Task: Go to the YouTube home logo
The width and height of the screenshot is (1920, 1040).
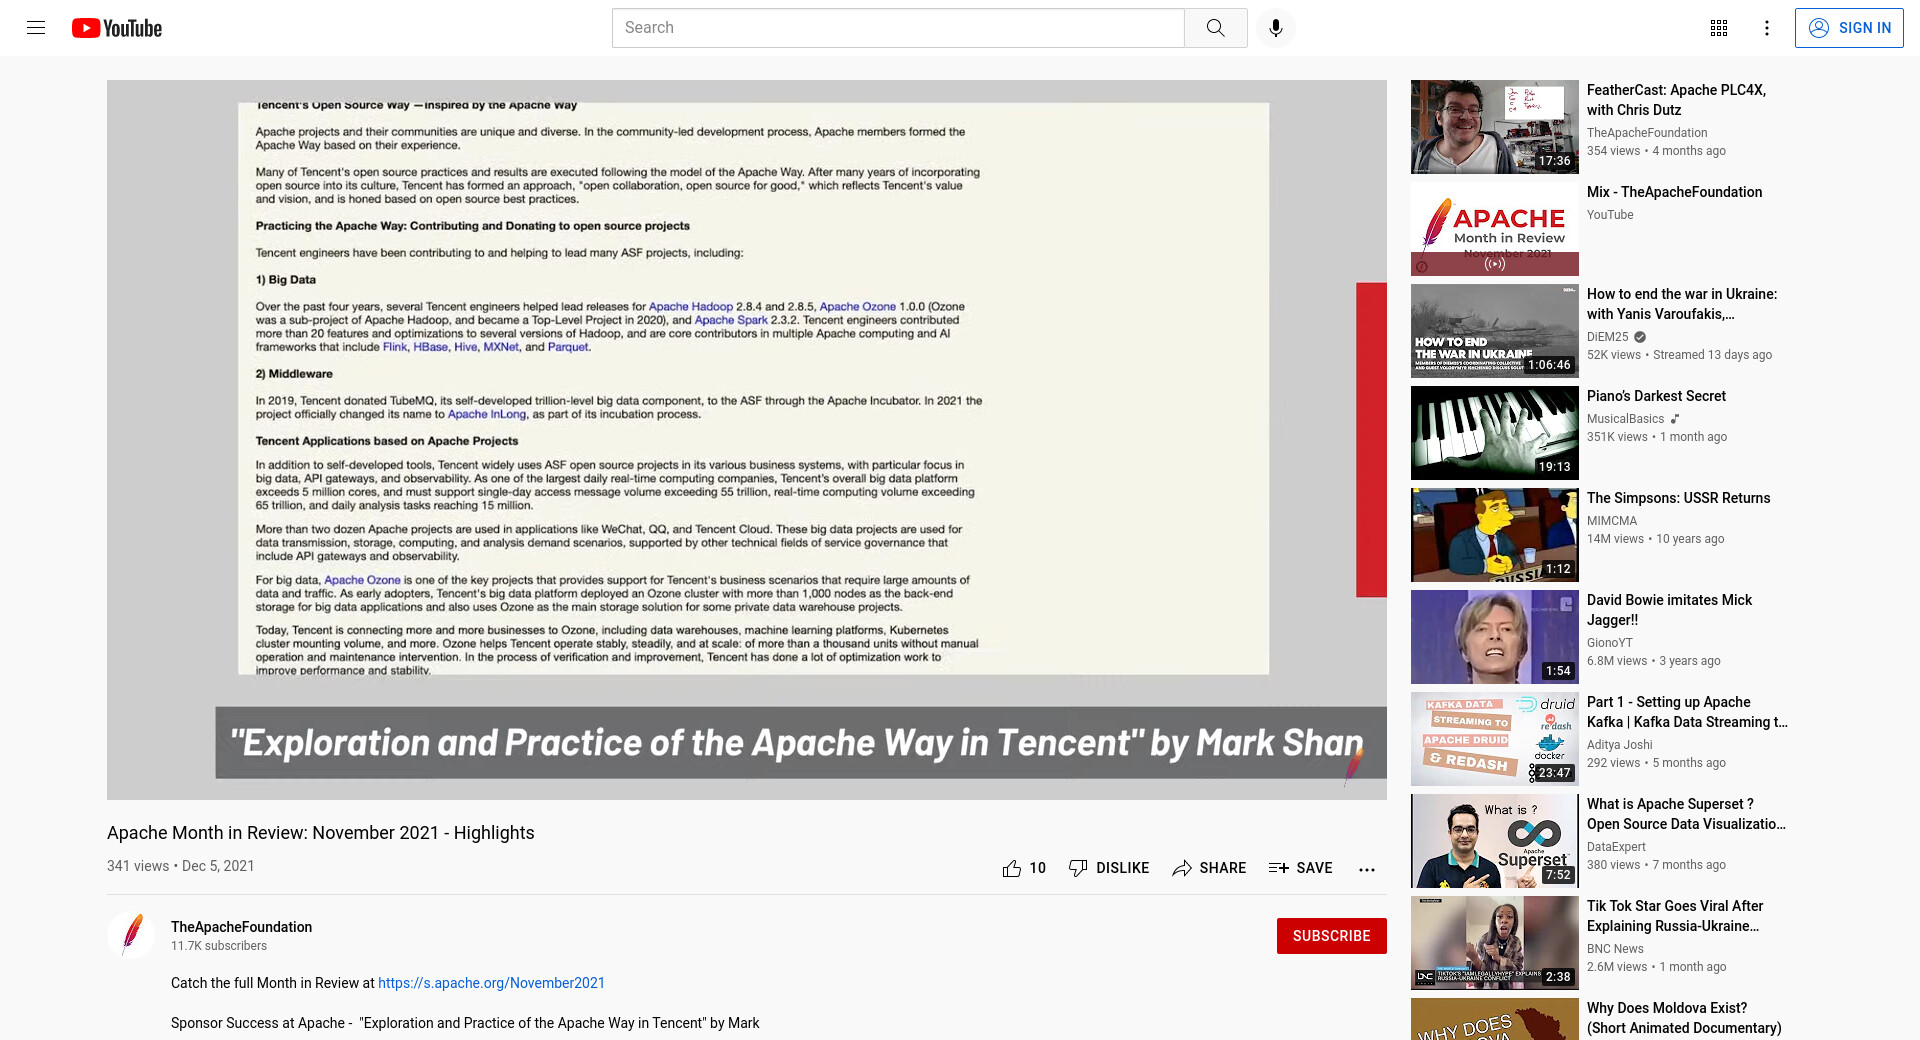Action: (x=117, y=28)
